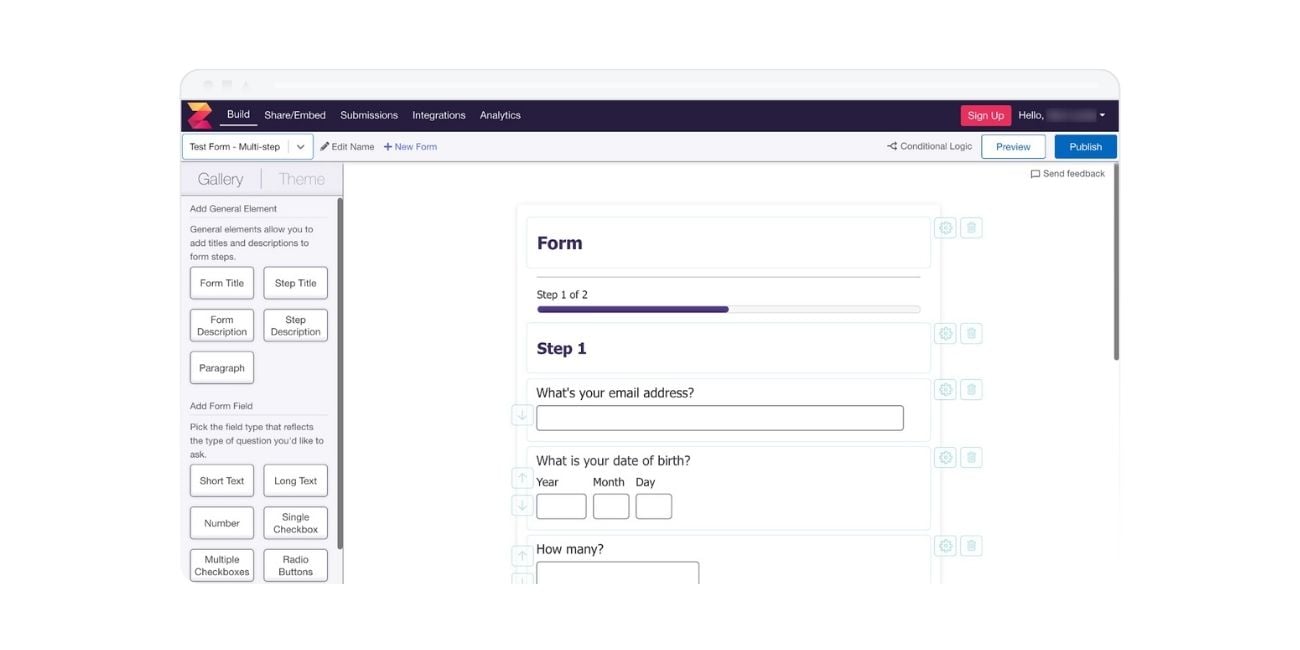Add a Number field
The height and width of the screenshot is (650, 1300).
pos(222,523)
